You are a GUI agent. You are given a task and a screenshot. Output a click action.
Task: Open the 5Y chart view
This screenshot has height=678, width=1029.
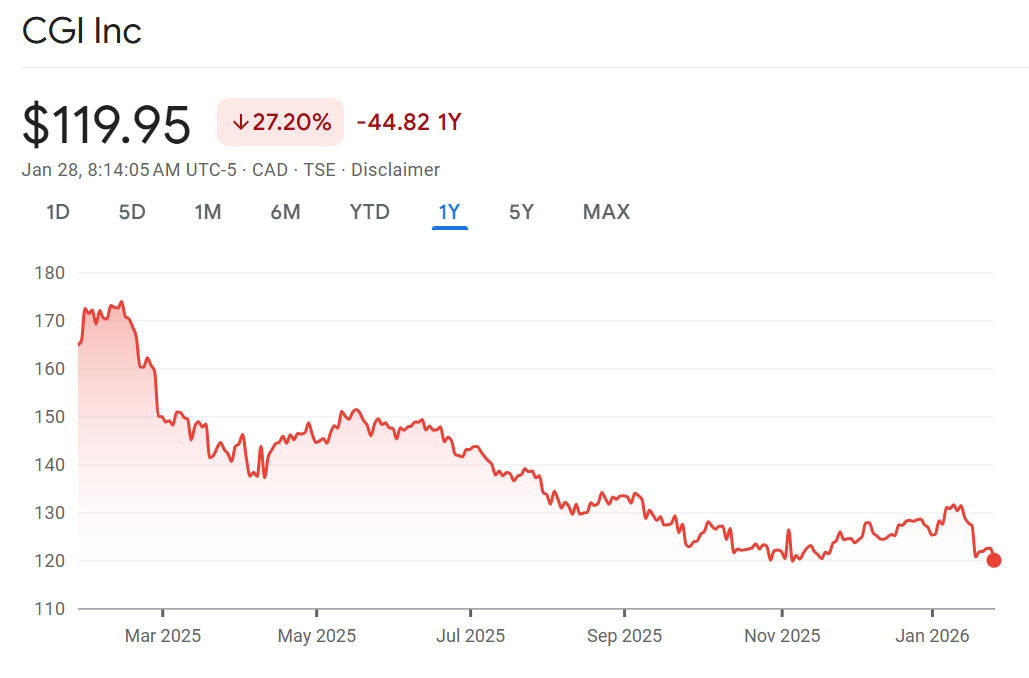click(521, 212)
